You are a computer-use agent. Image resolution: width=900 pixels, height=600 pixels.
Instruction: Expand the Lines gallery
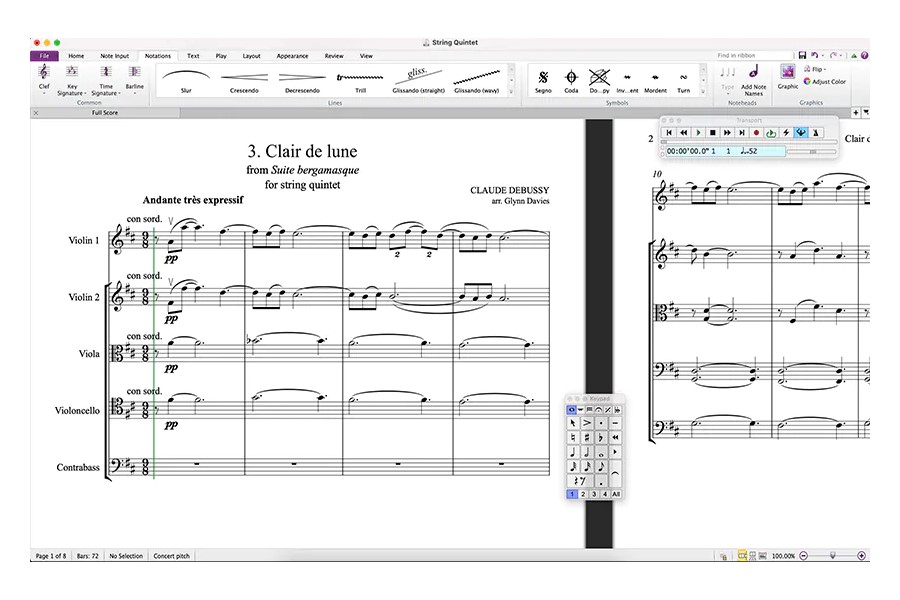pyautogui.click(x=511, y=91)
